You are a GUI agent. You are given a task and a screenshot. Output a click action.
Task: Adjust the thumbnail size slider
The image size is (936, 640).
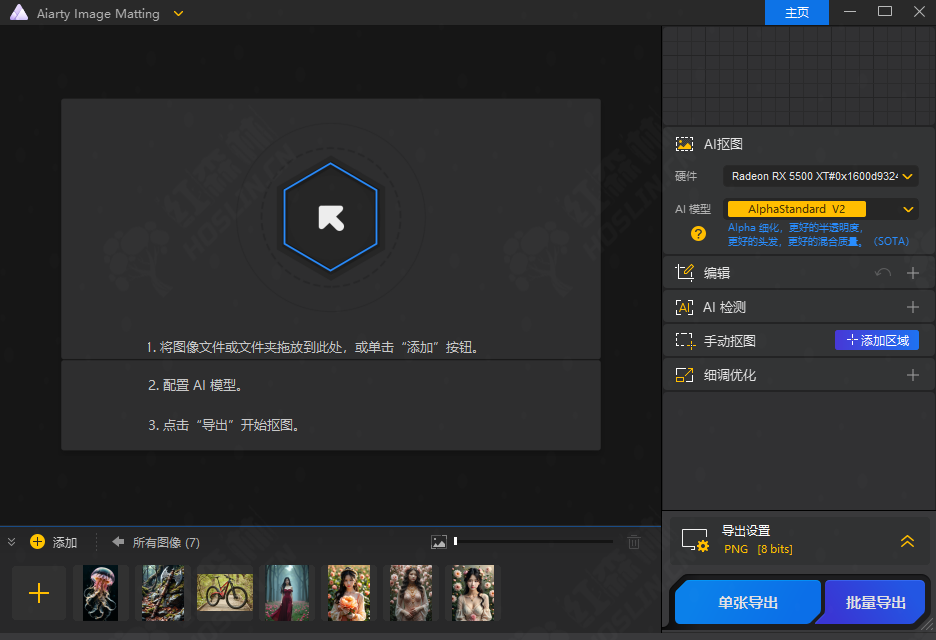tap(534, 541)
